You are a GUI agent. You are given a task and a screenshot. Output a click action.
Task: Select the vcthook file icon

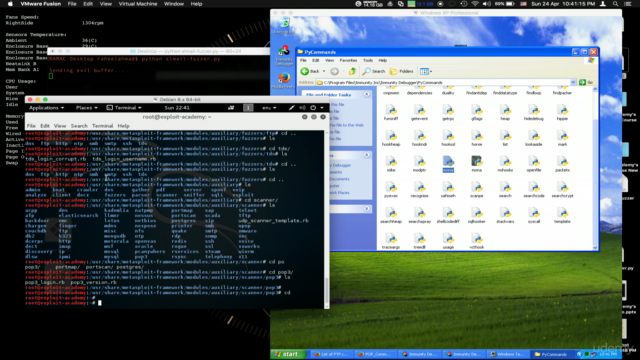point(476,240)
